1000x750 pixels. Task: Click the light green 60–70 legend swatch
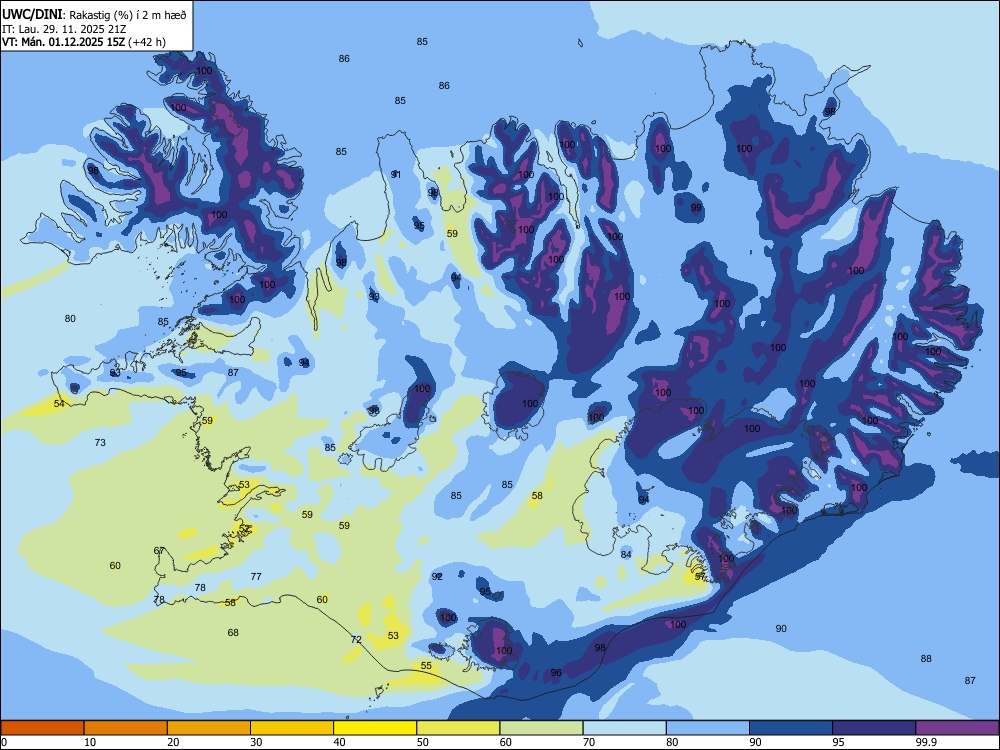coord(541,728)
